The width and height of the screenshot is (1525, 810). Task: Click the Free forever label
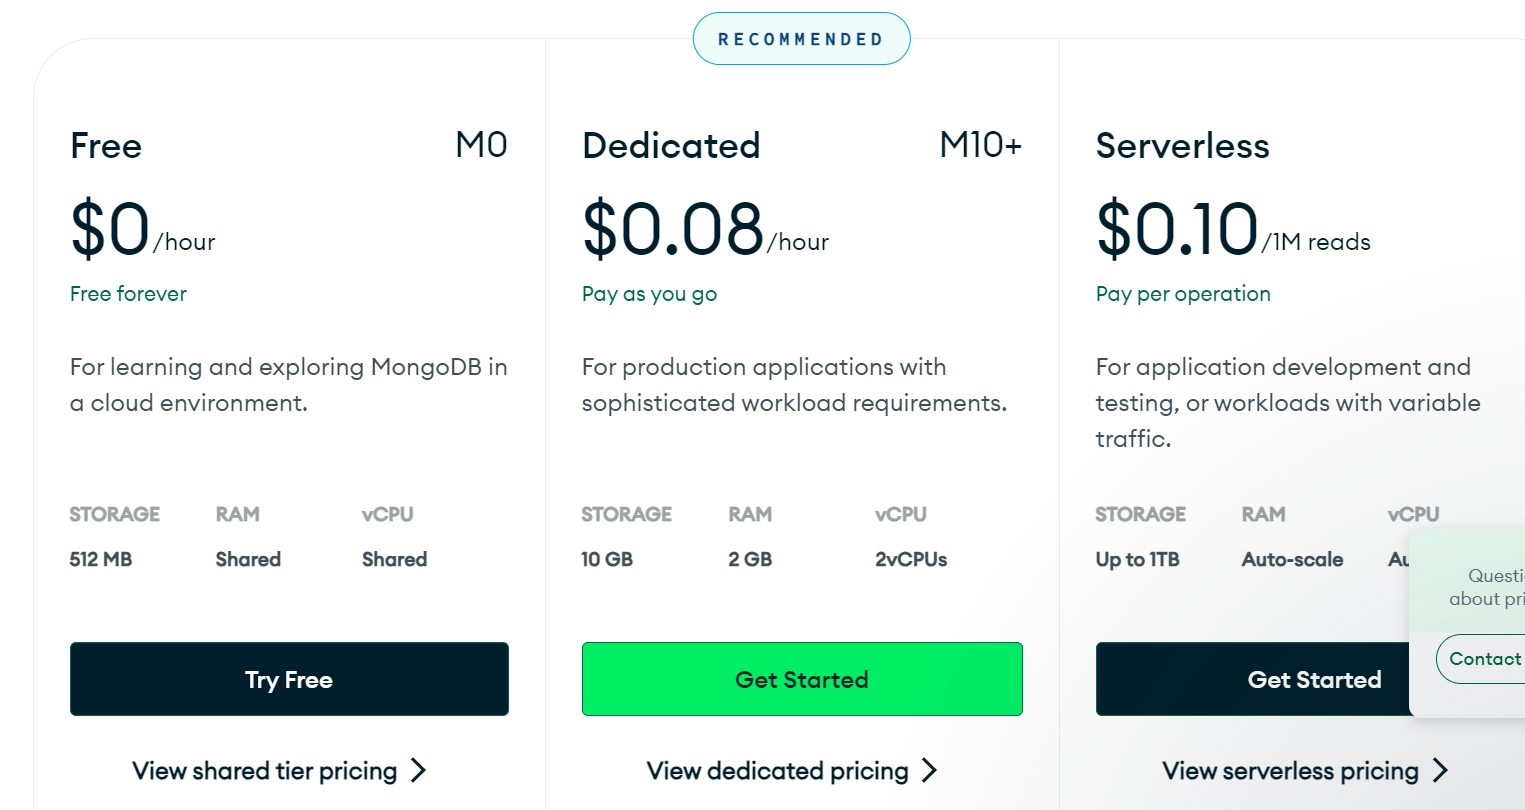click(128, 294)
